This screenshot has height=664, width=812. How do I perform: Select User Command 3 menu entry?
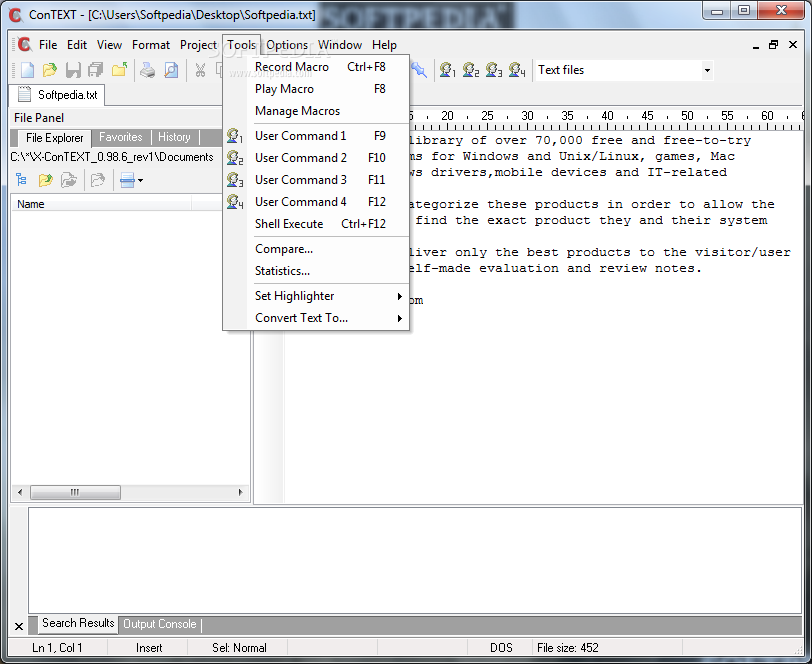pyautogui.click(x=316, y=180)
